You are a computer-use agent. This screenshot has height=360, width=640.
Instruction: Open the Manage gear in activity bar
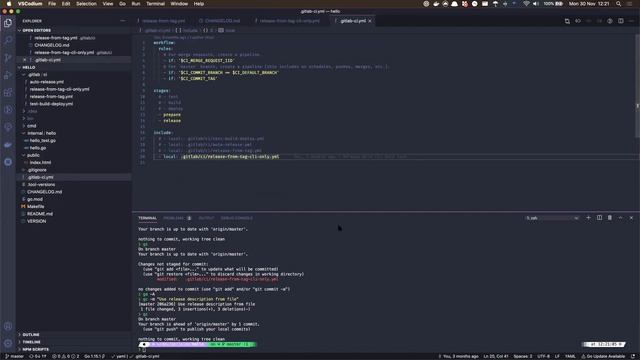click(x=8, y=343)
